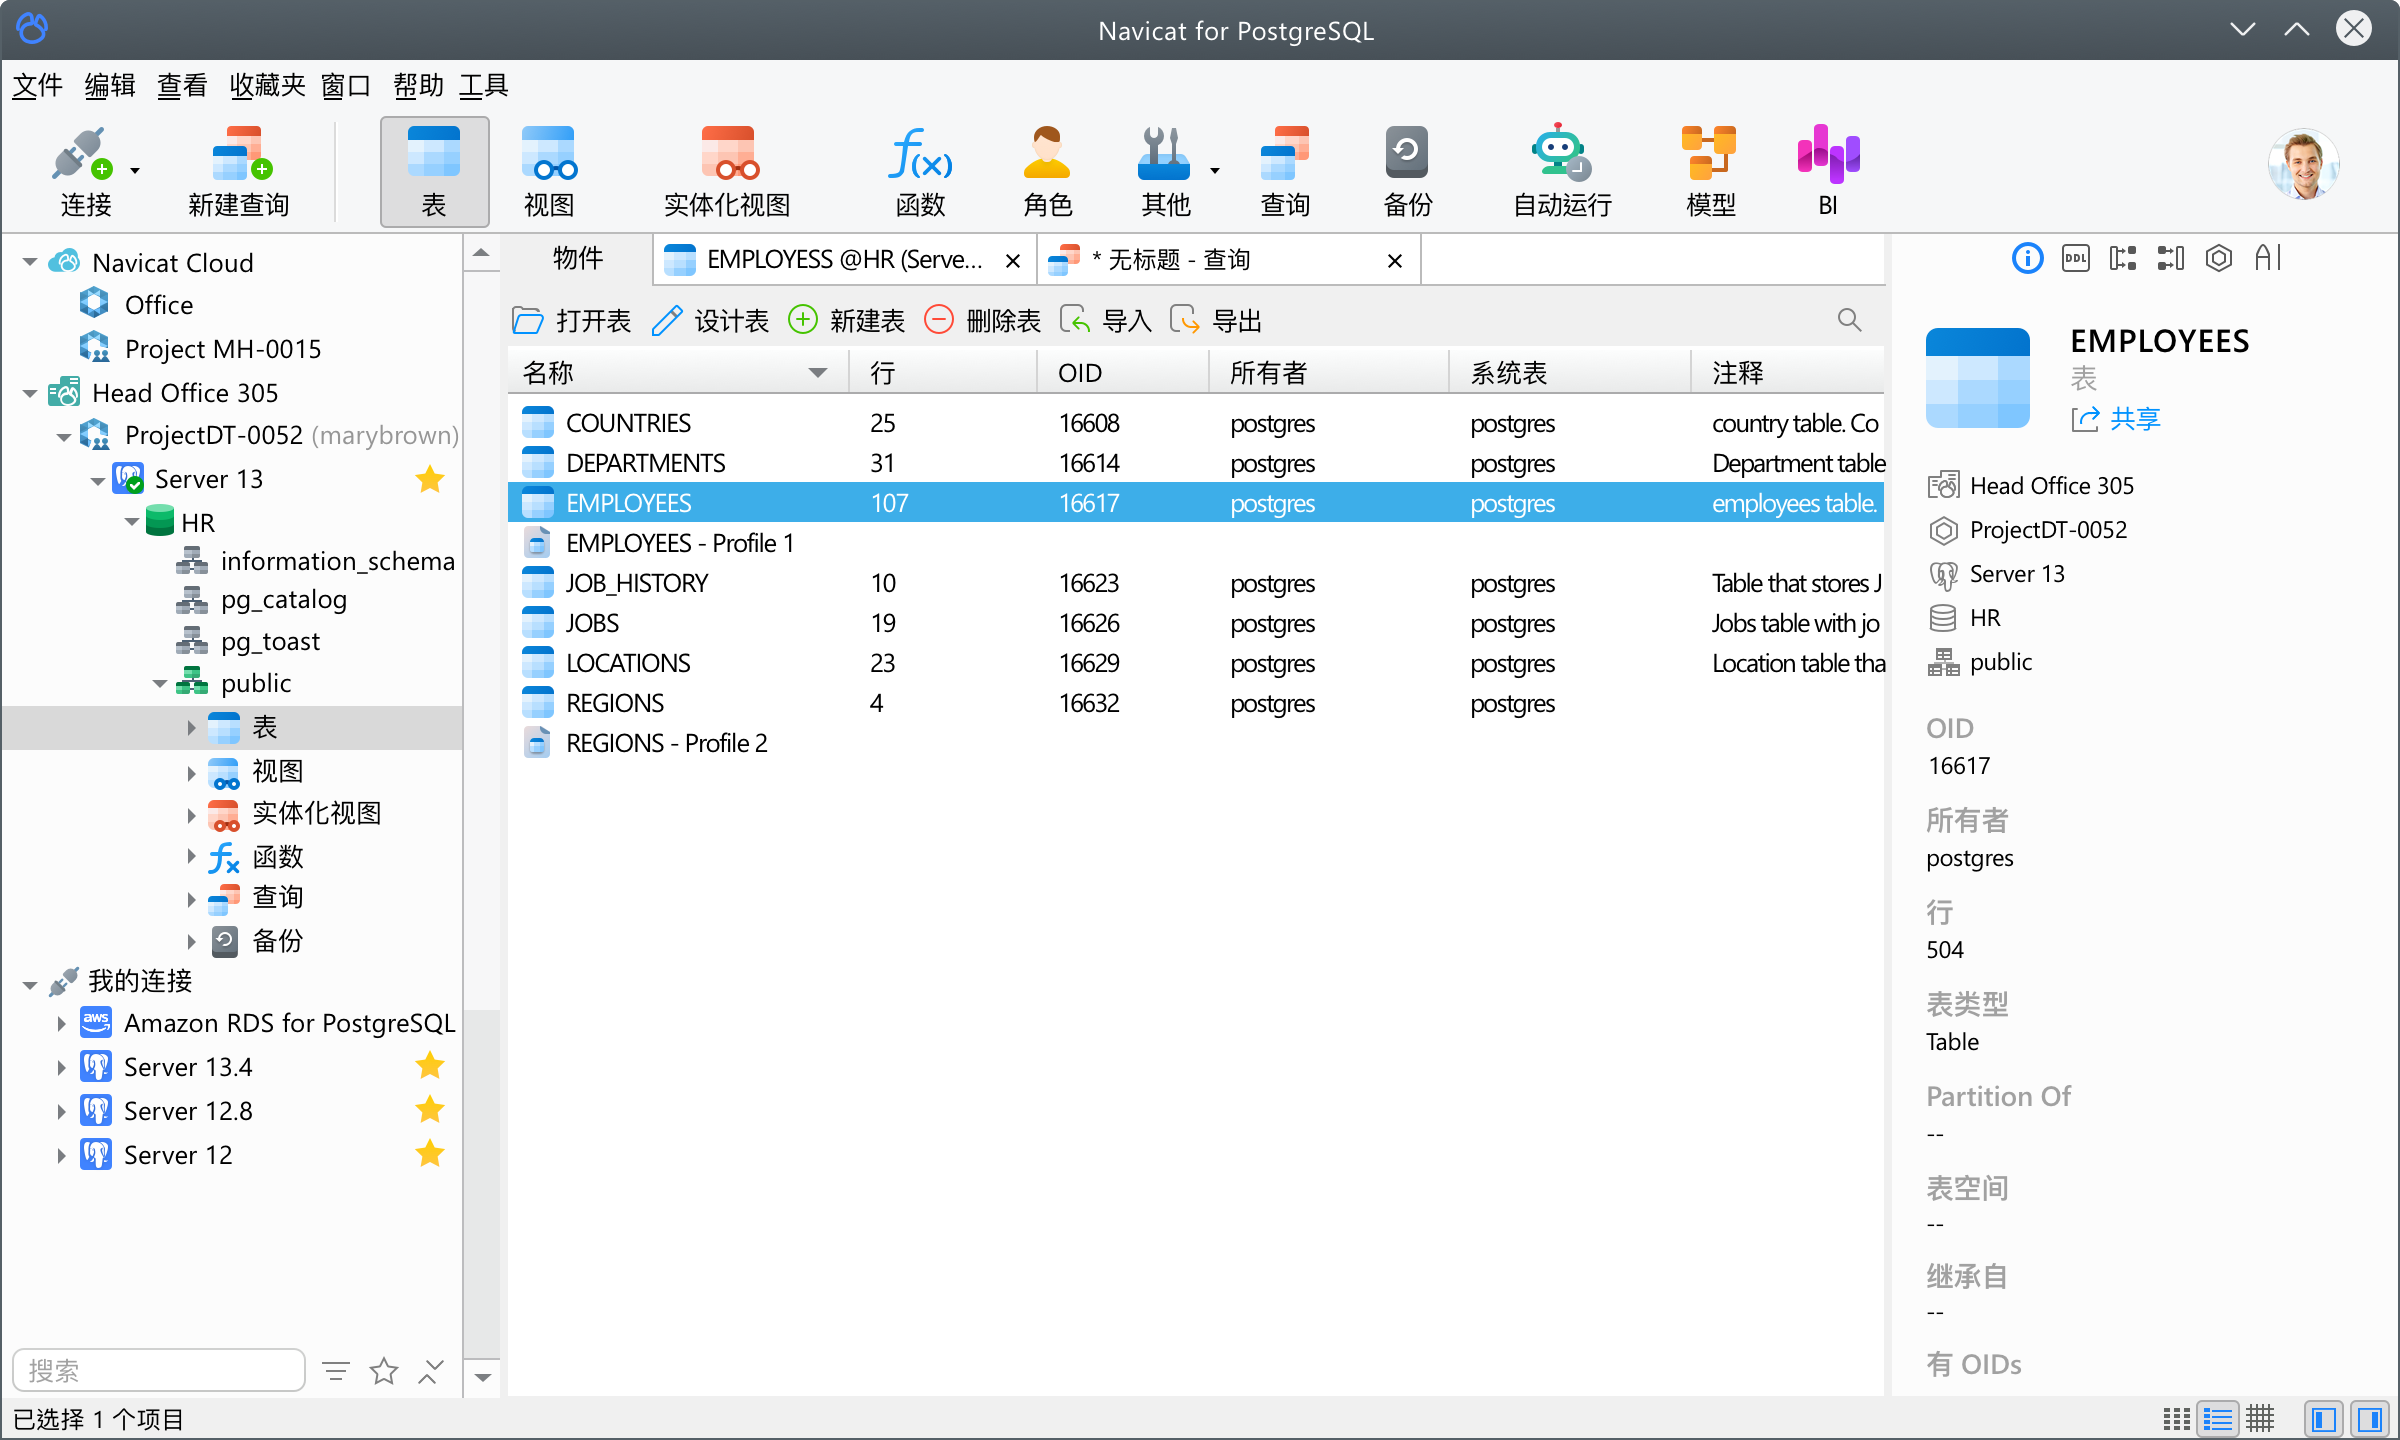Open the 文件 (File) menu
This screenshot has width=2400, height=1440.
point(38,86)
